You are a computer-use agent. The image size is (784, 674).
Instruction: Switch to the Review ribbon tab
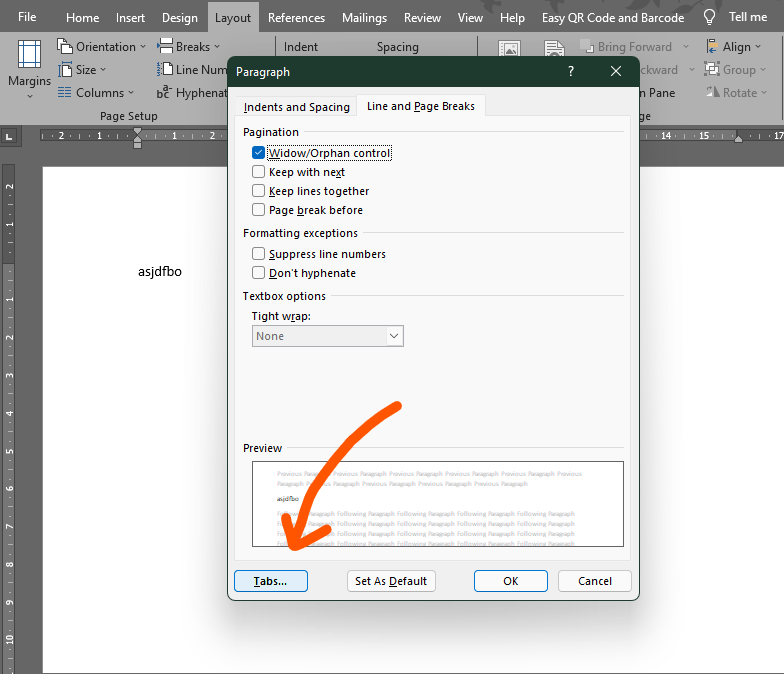[x=422, y=18]
